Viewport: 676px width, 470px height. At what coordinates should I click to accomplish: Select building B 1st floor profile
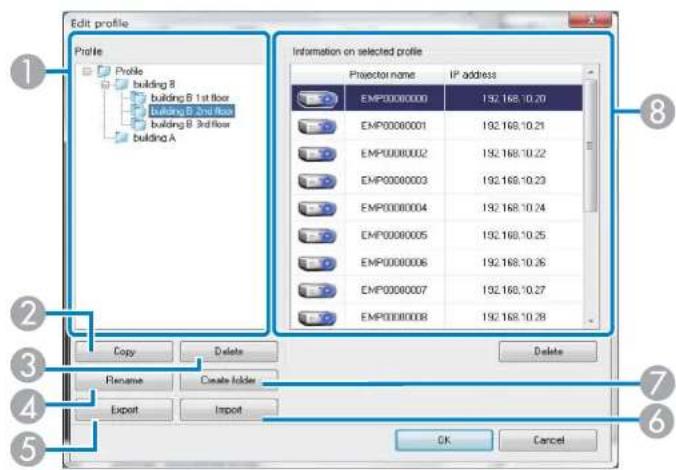190,98
